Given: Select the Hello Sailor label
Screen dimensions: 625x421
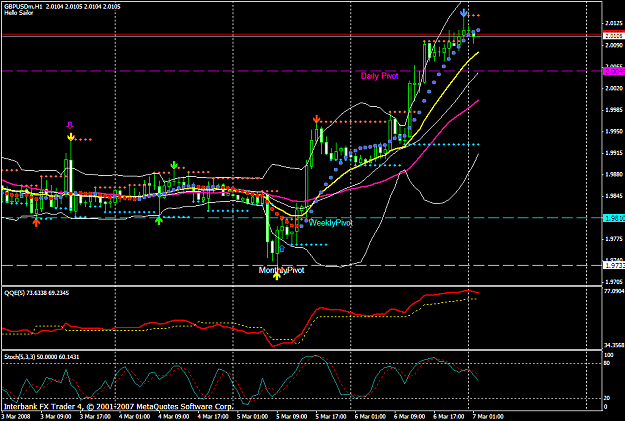Looking at the screenshot, I should coord(18,13).
